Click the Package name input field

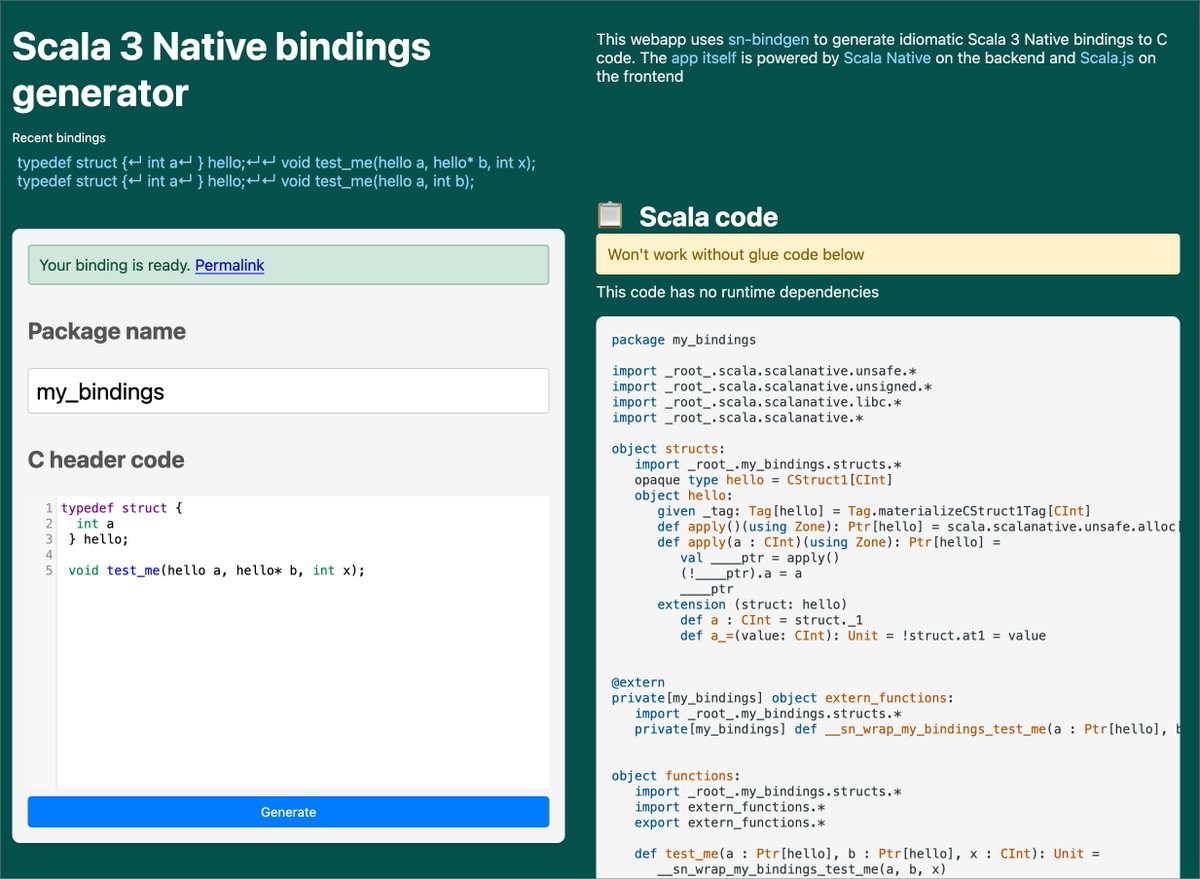pos(288,391)
